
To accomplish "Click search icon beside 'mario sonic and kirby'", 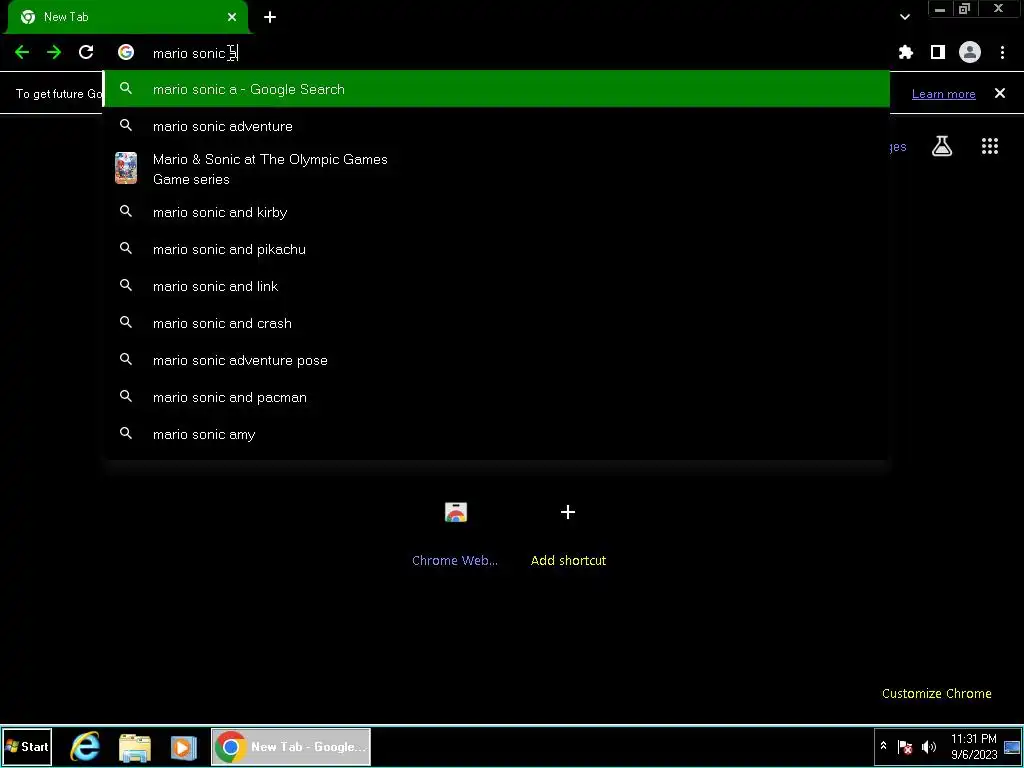I will (125, 212).
